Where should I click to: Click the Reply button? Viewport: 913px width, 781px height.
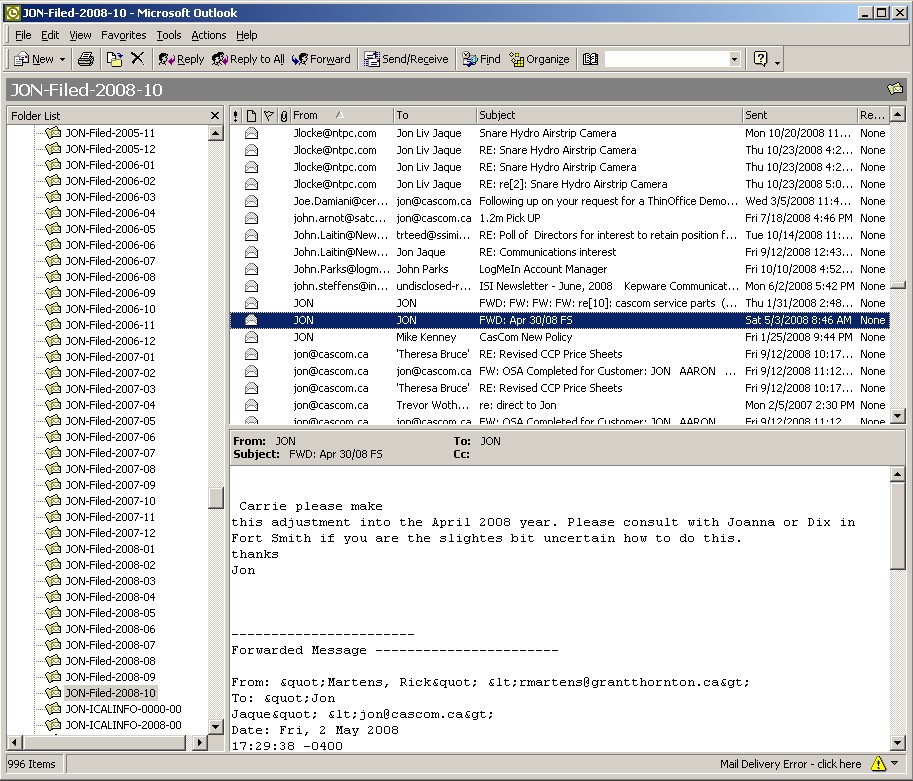point(181,59)
